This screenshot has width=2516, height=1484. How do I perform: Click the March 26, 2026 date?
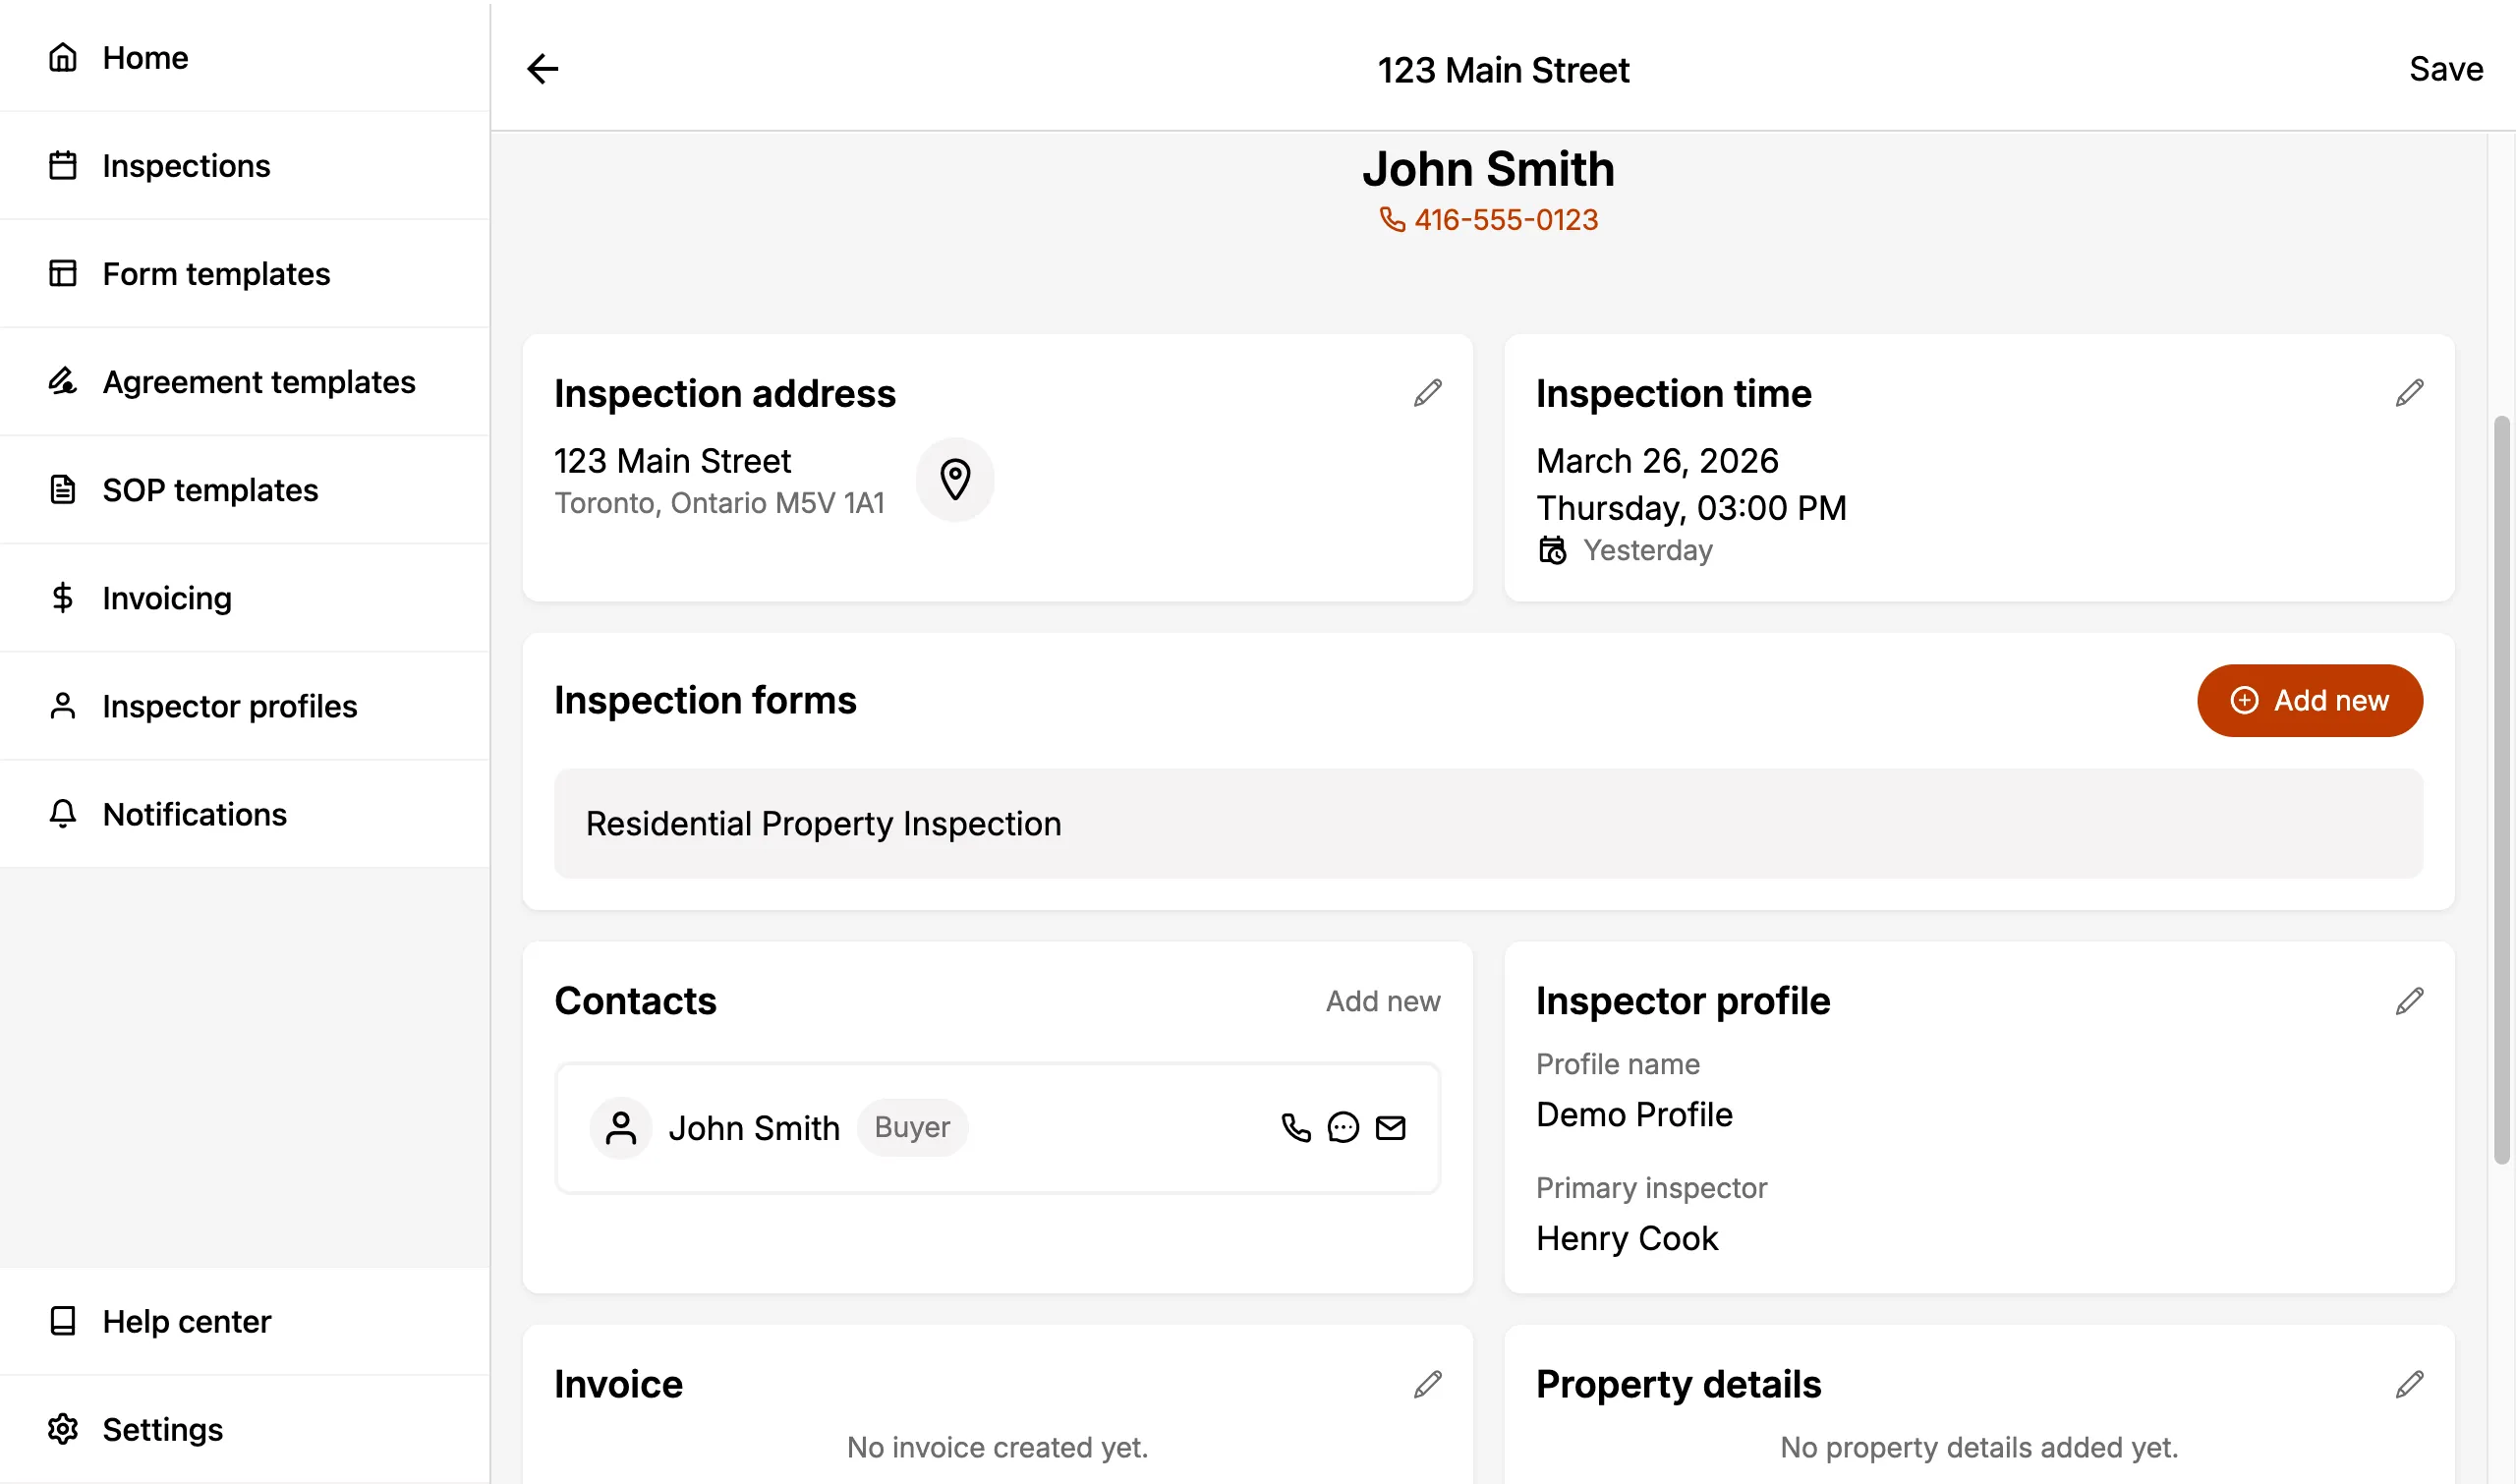pyautogui.click(x=1657, y=461)
